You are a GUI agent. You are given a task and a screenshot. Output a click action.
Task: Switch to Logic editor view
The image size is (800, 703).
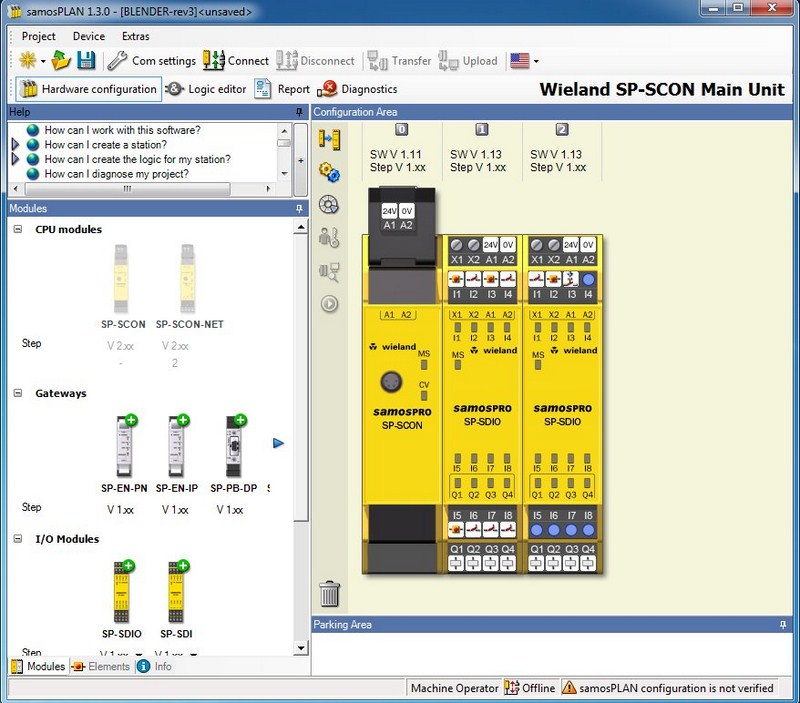click(206, 89)
